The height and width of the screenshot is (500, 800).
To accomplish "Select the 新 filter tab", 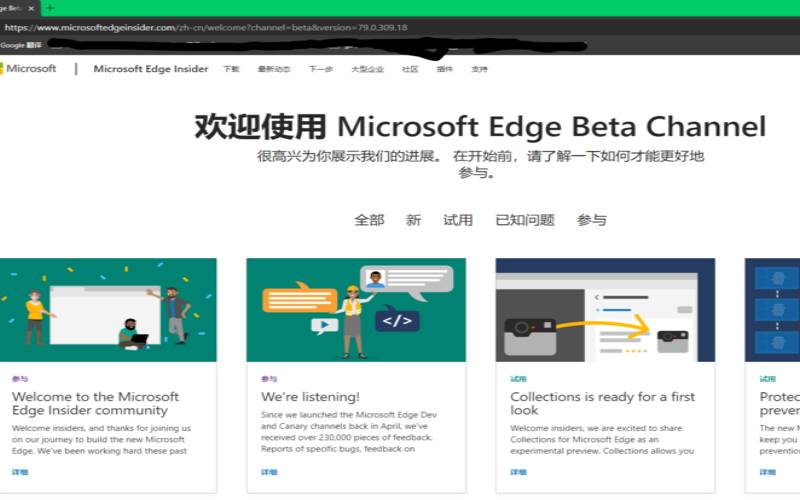I will [x=413, y=220].
